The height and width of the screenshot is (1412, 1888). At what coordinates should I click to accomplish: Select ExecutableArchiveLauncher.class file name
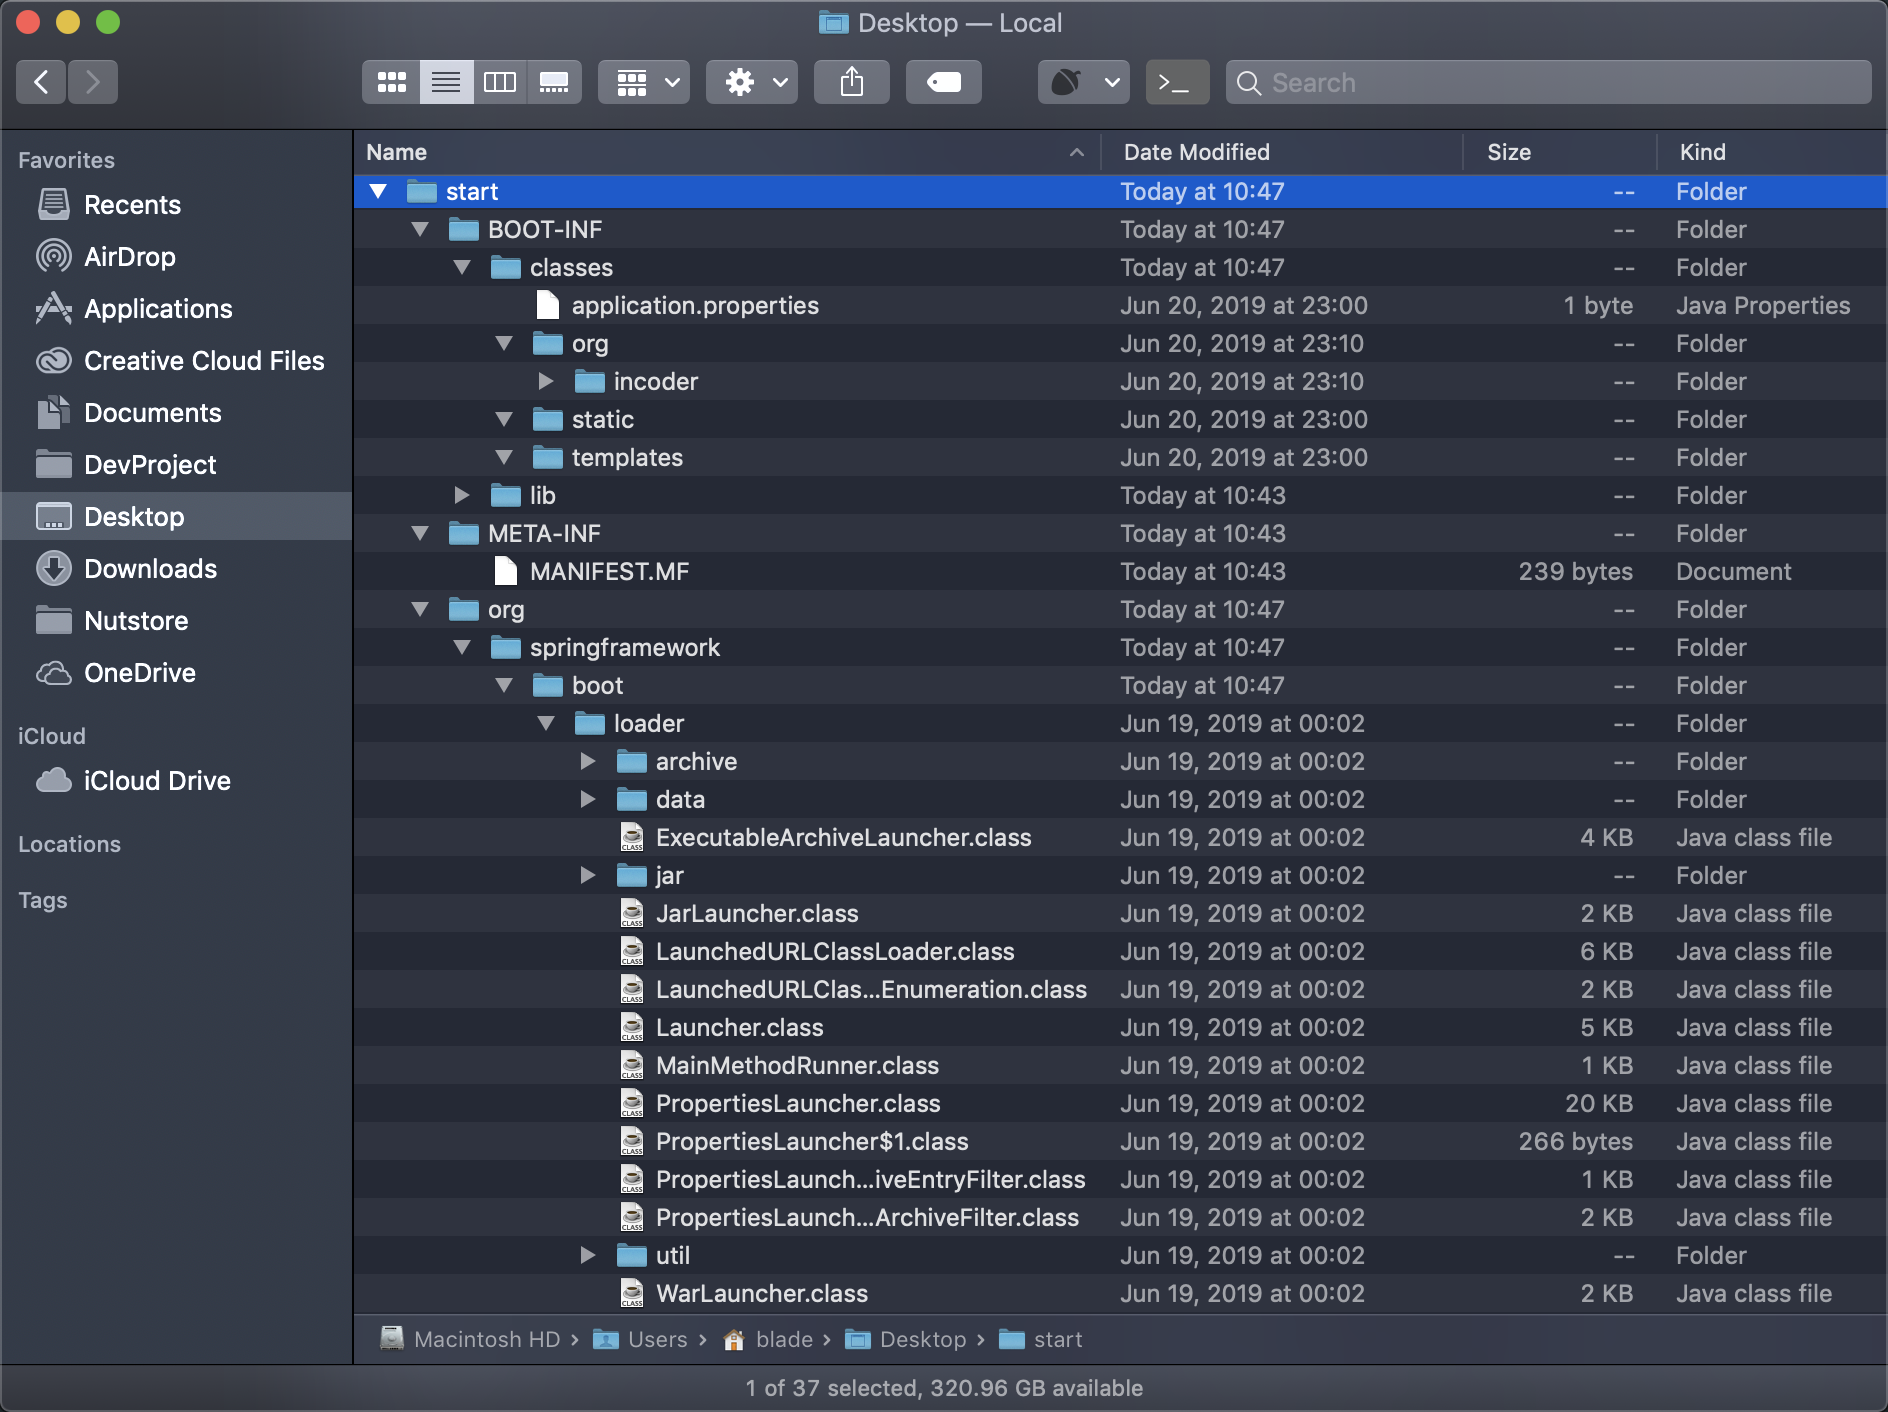point(843,837)
